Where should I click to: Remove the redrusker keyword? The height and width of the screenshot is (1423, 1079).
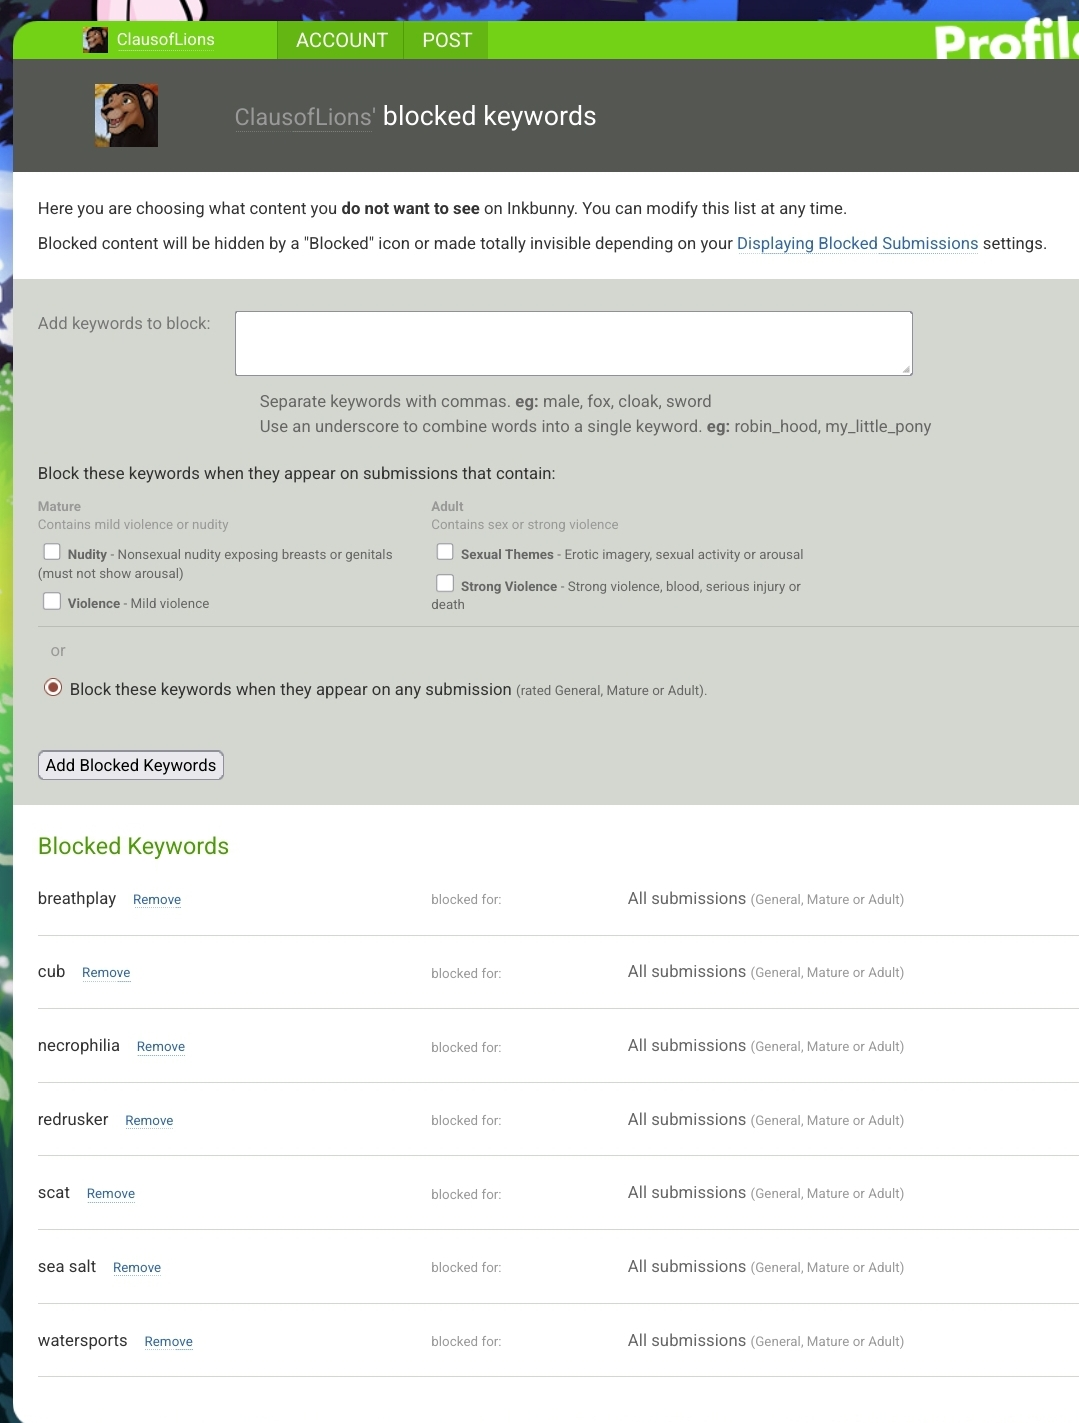(149, 1121)
